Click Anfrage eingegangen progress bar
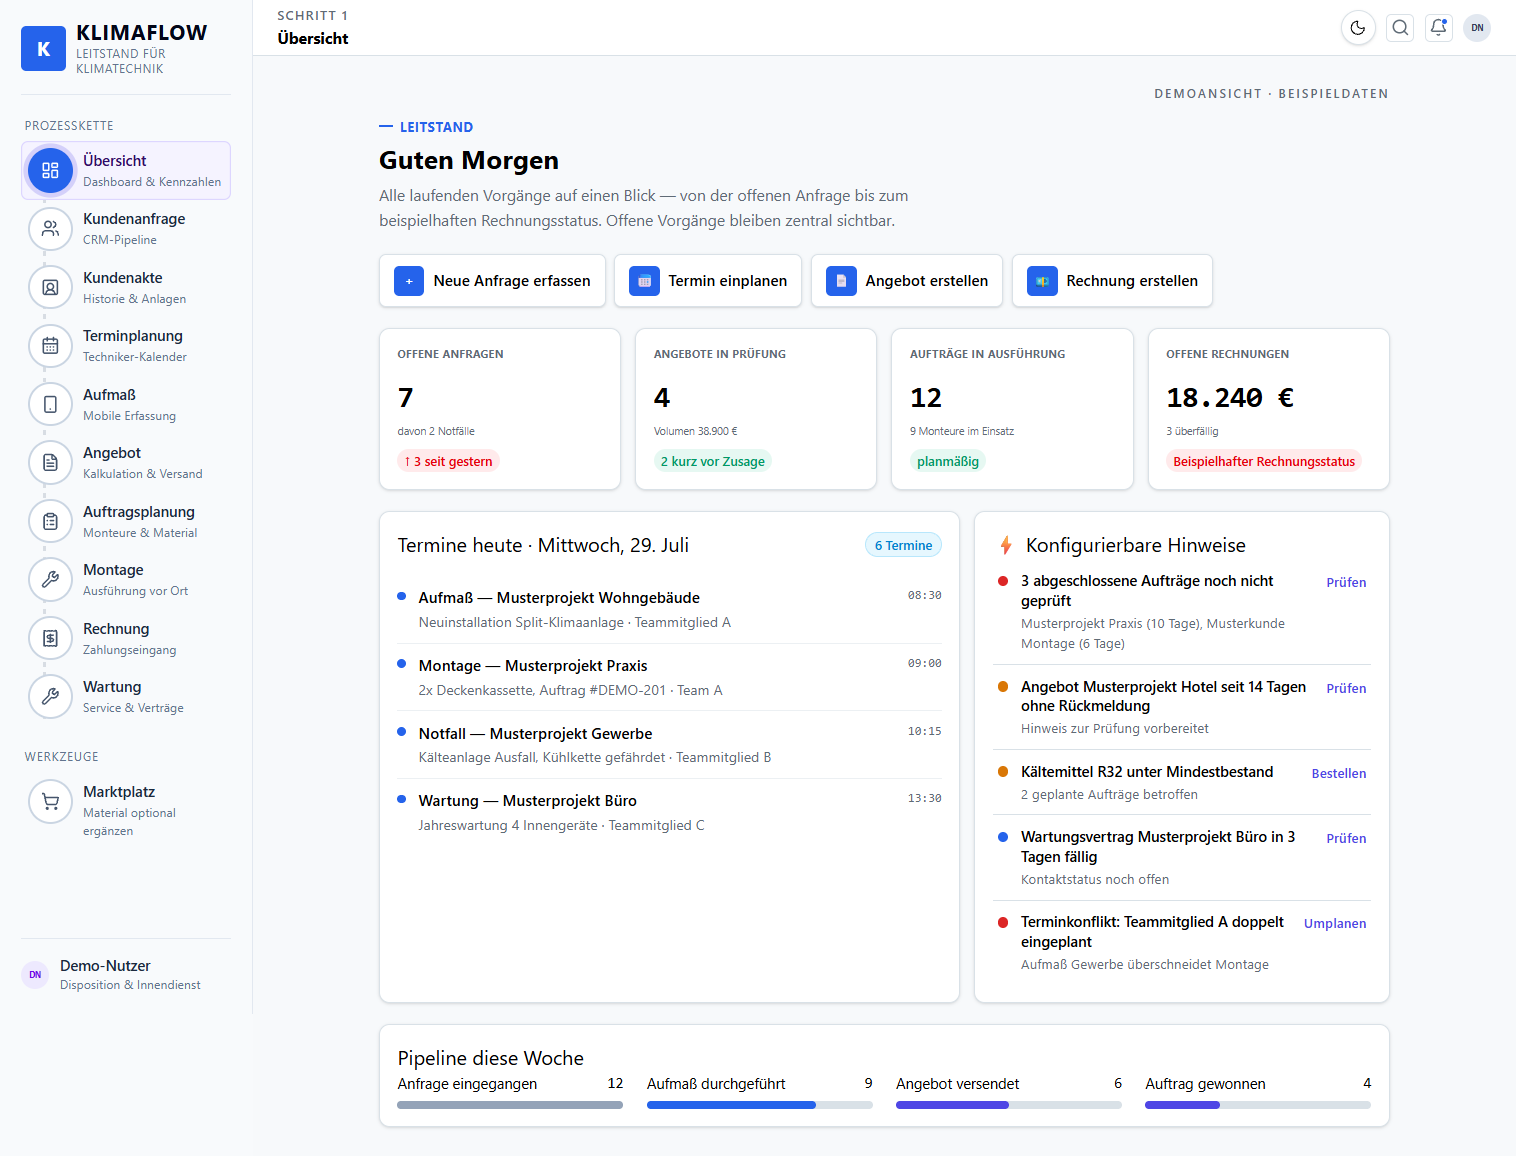 pyautogui.click(x=510, y=1105)
